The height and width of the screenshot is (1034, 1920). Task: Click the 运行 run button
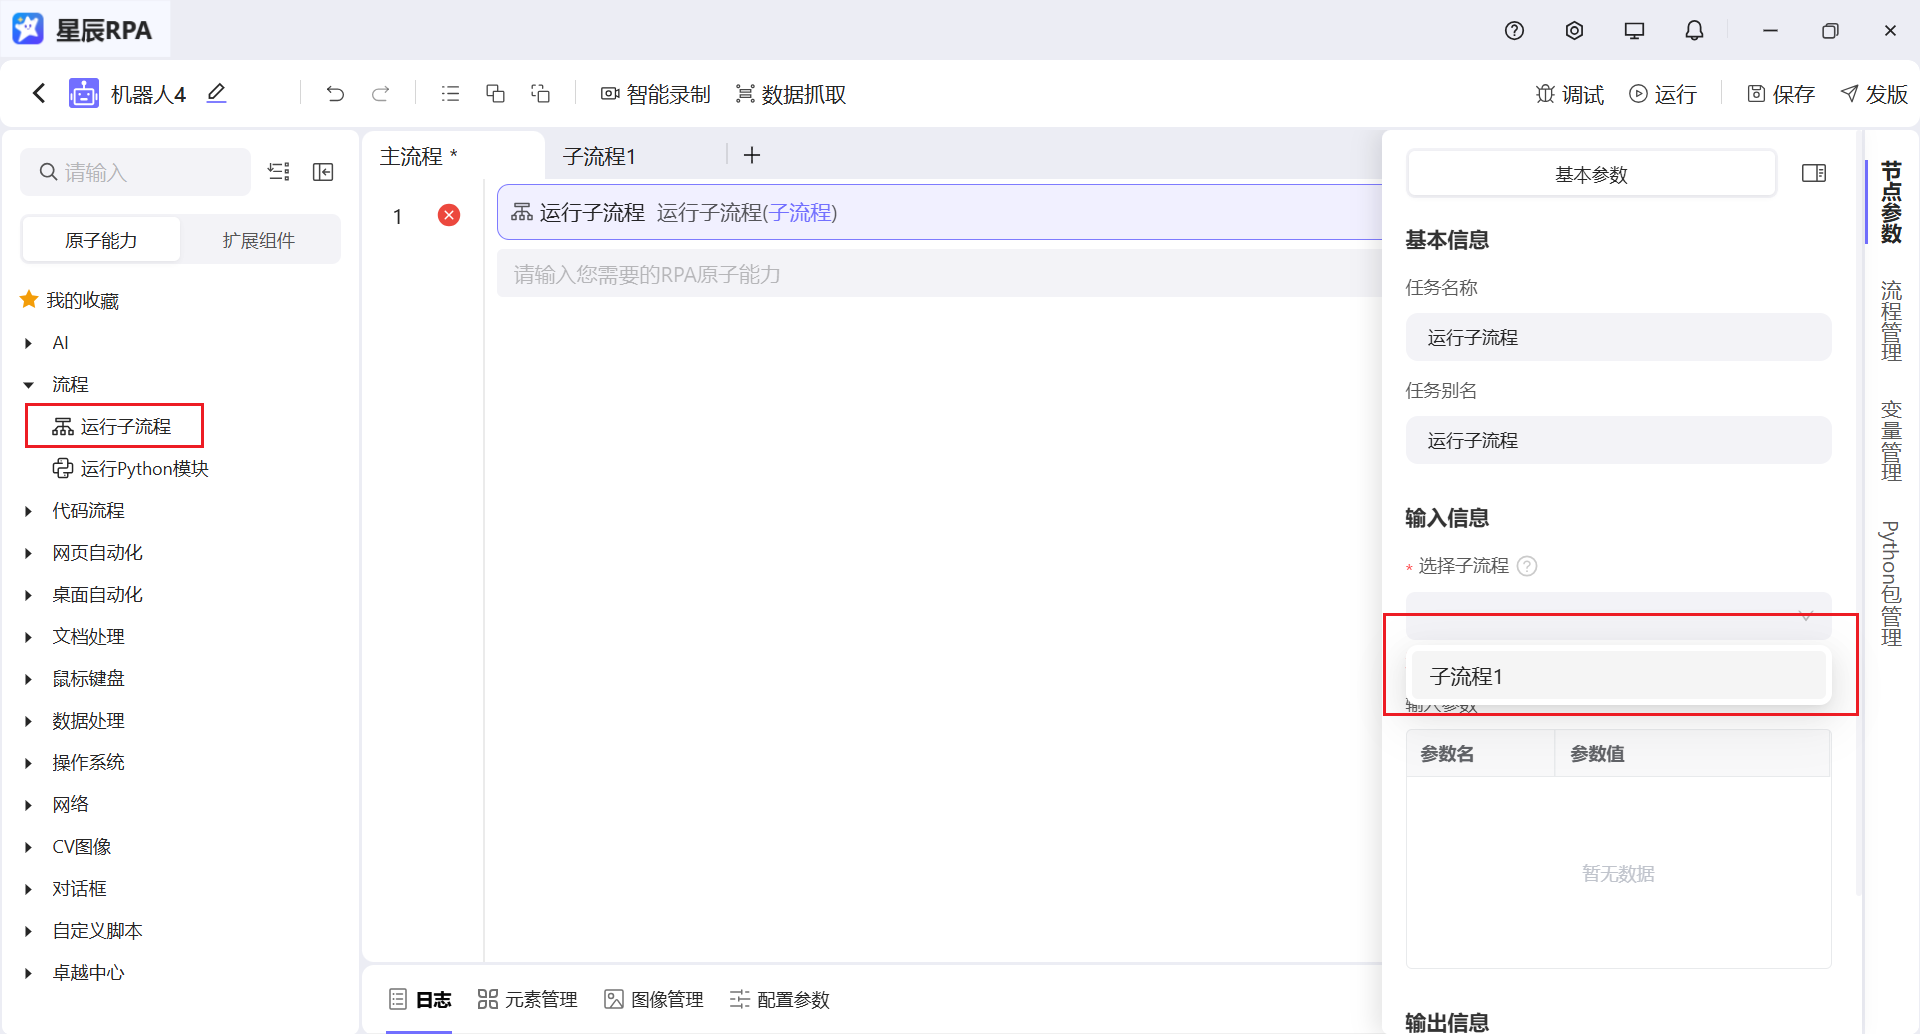pyautogui.click(x=1662, y=93)
